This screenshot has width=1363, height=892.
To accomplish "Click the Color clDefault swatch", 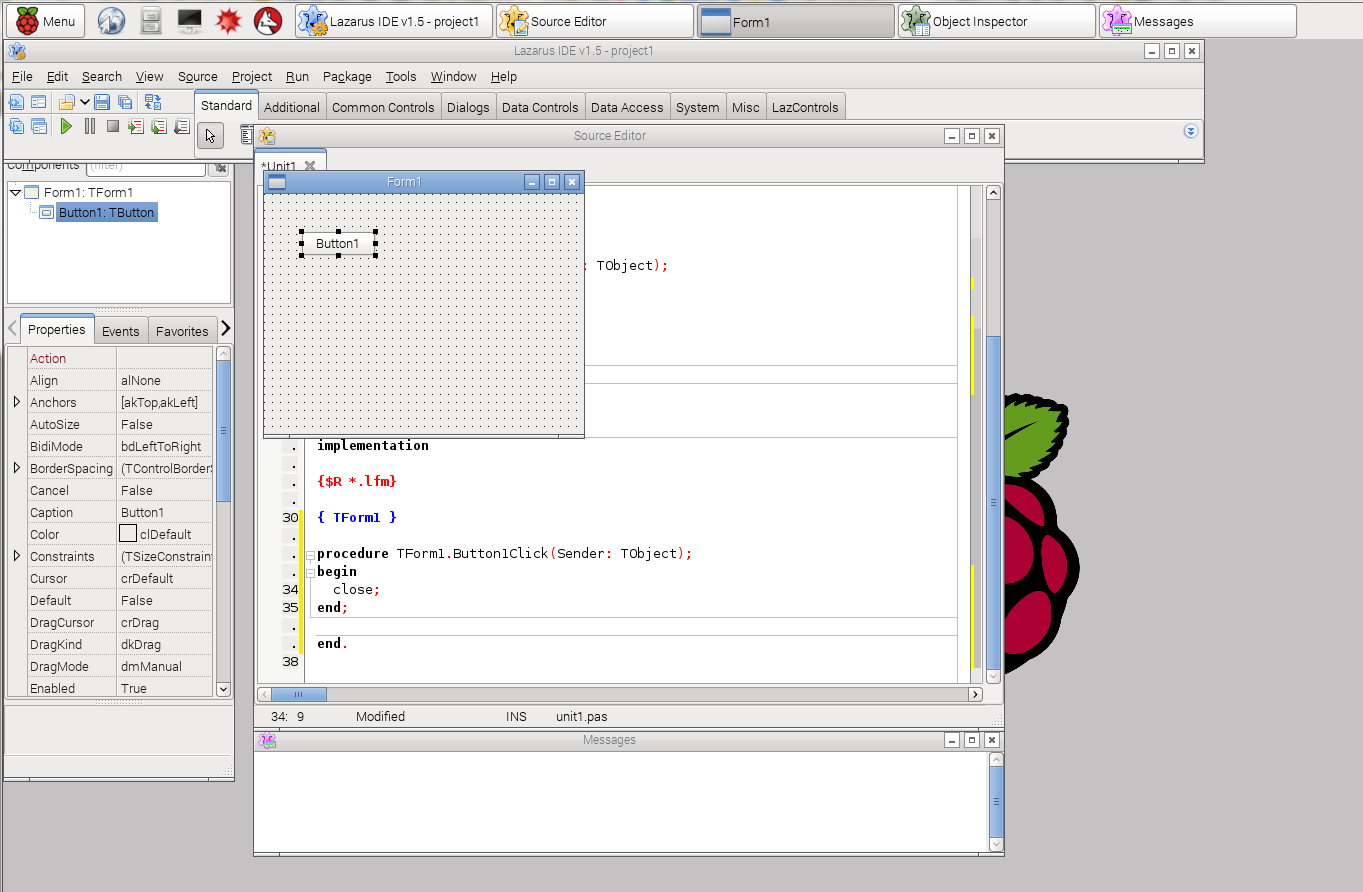I will coord(128,534).
